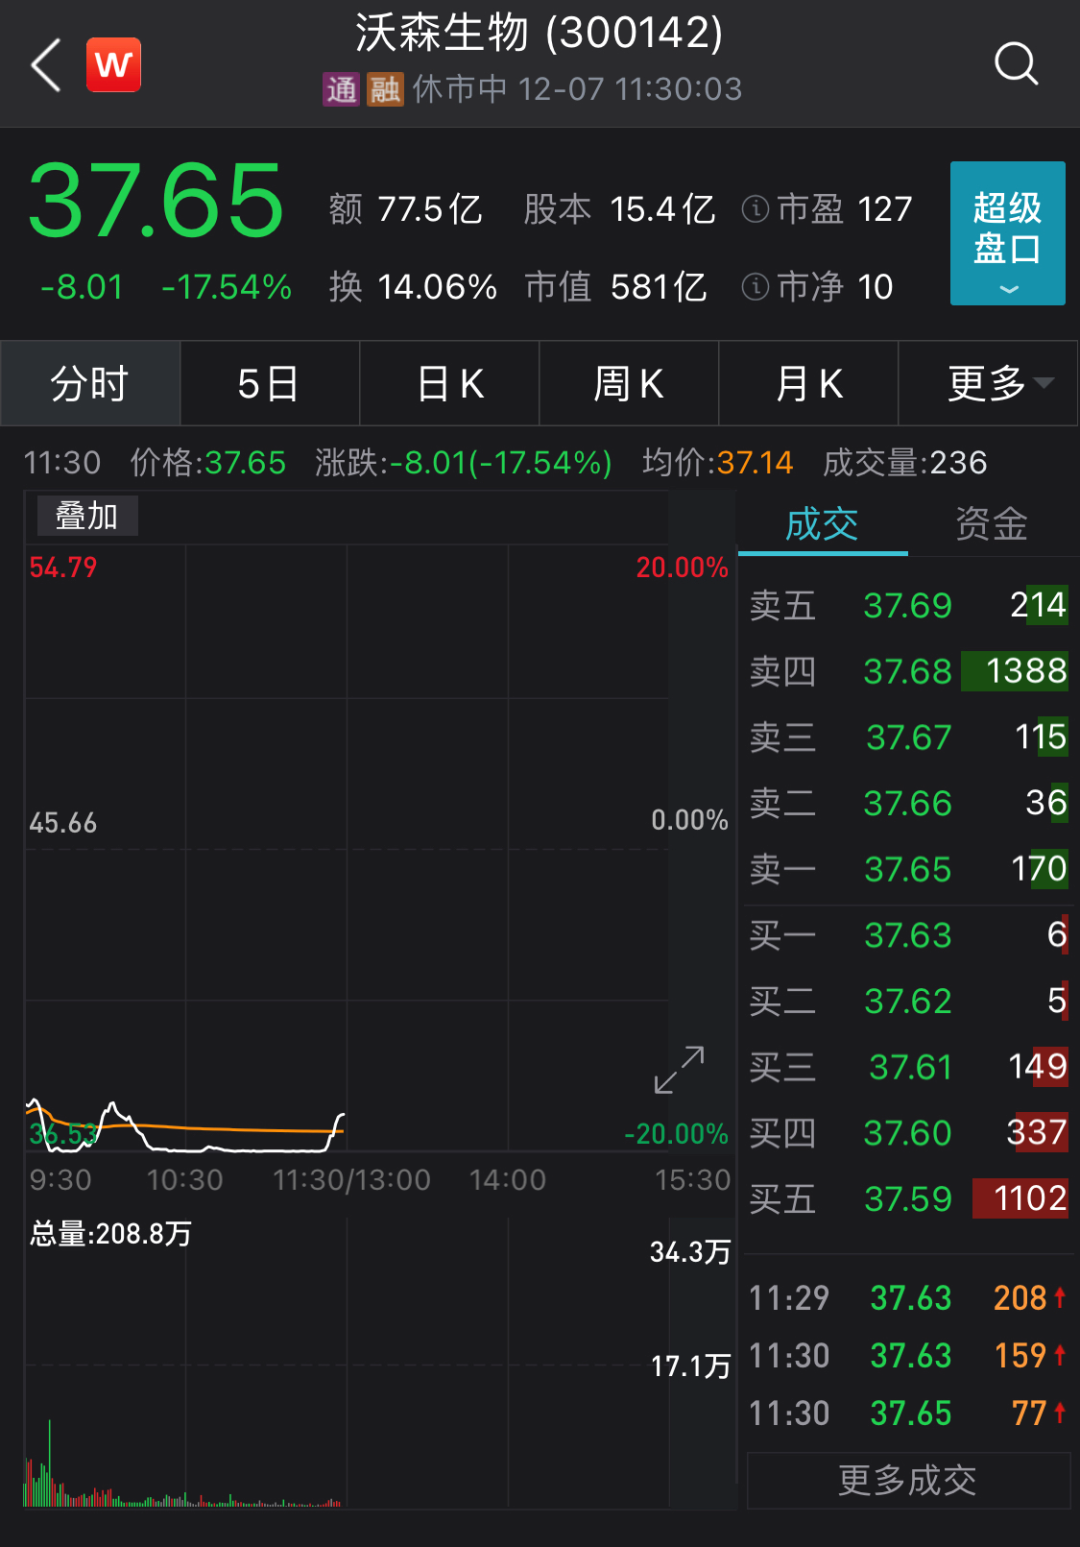Tap the info icon beside 市净
The image size is (1080, 1547).
[x=755, y=287]
